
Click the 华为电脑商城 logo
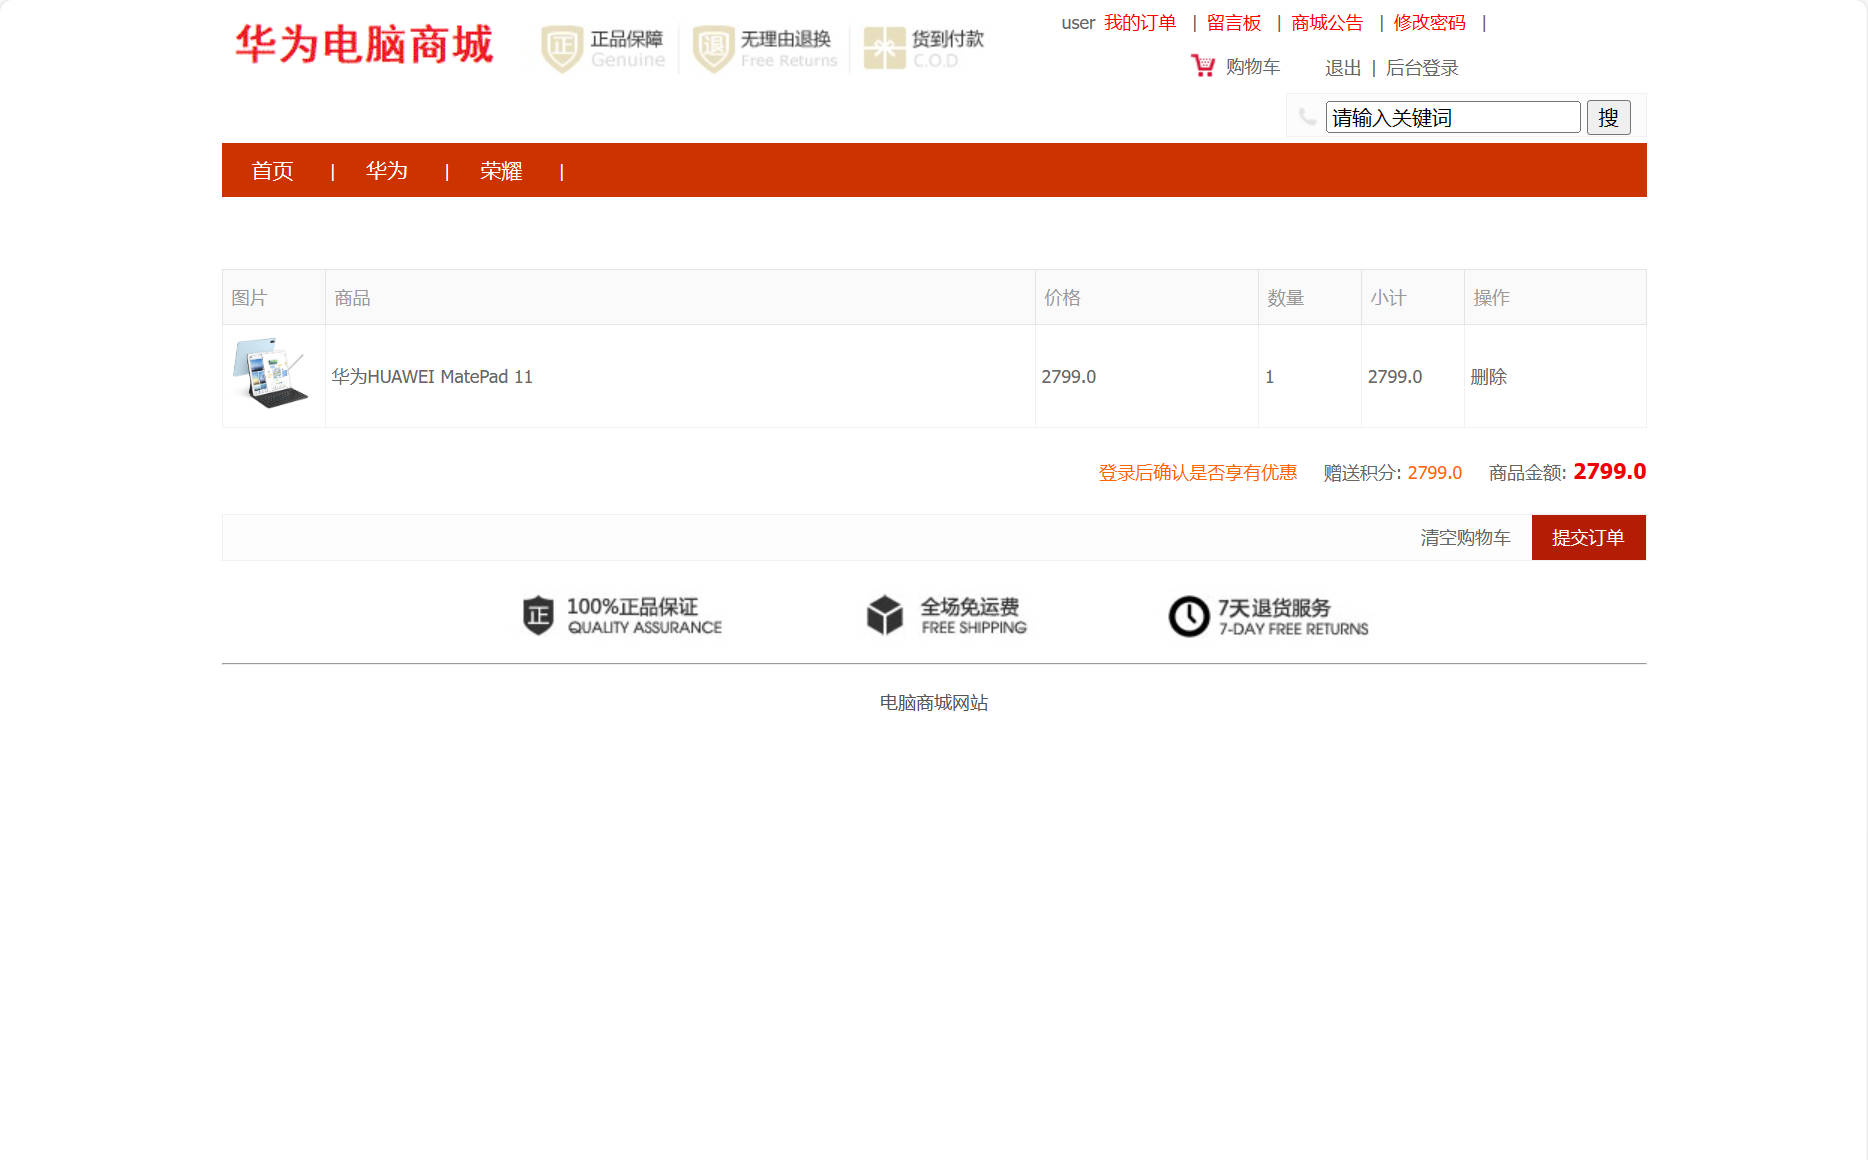[363, 45]
